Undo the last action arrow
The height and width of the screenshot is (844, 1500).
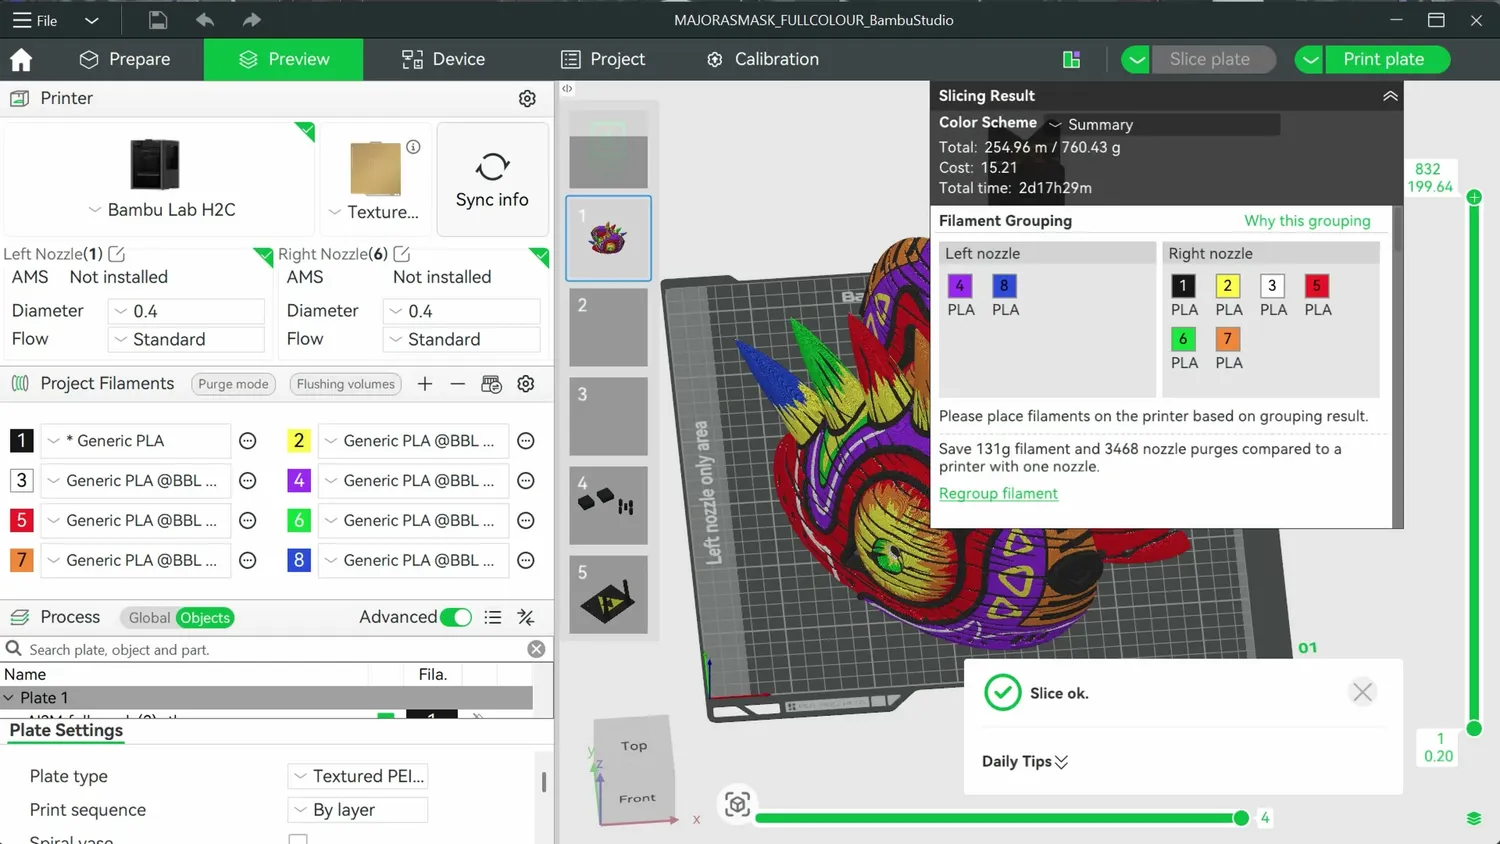pyautogui.click(x=205, y=20)
